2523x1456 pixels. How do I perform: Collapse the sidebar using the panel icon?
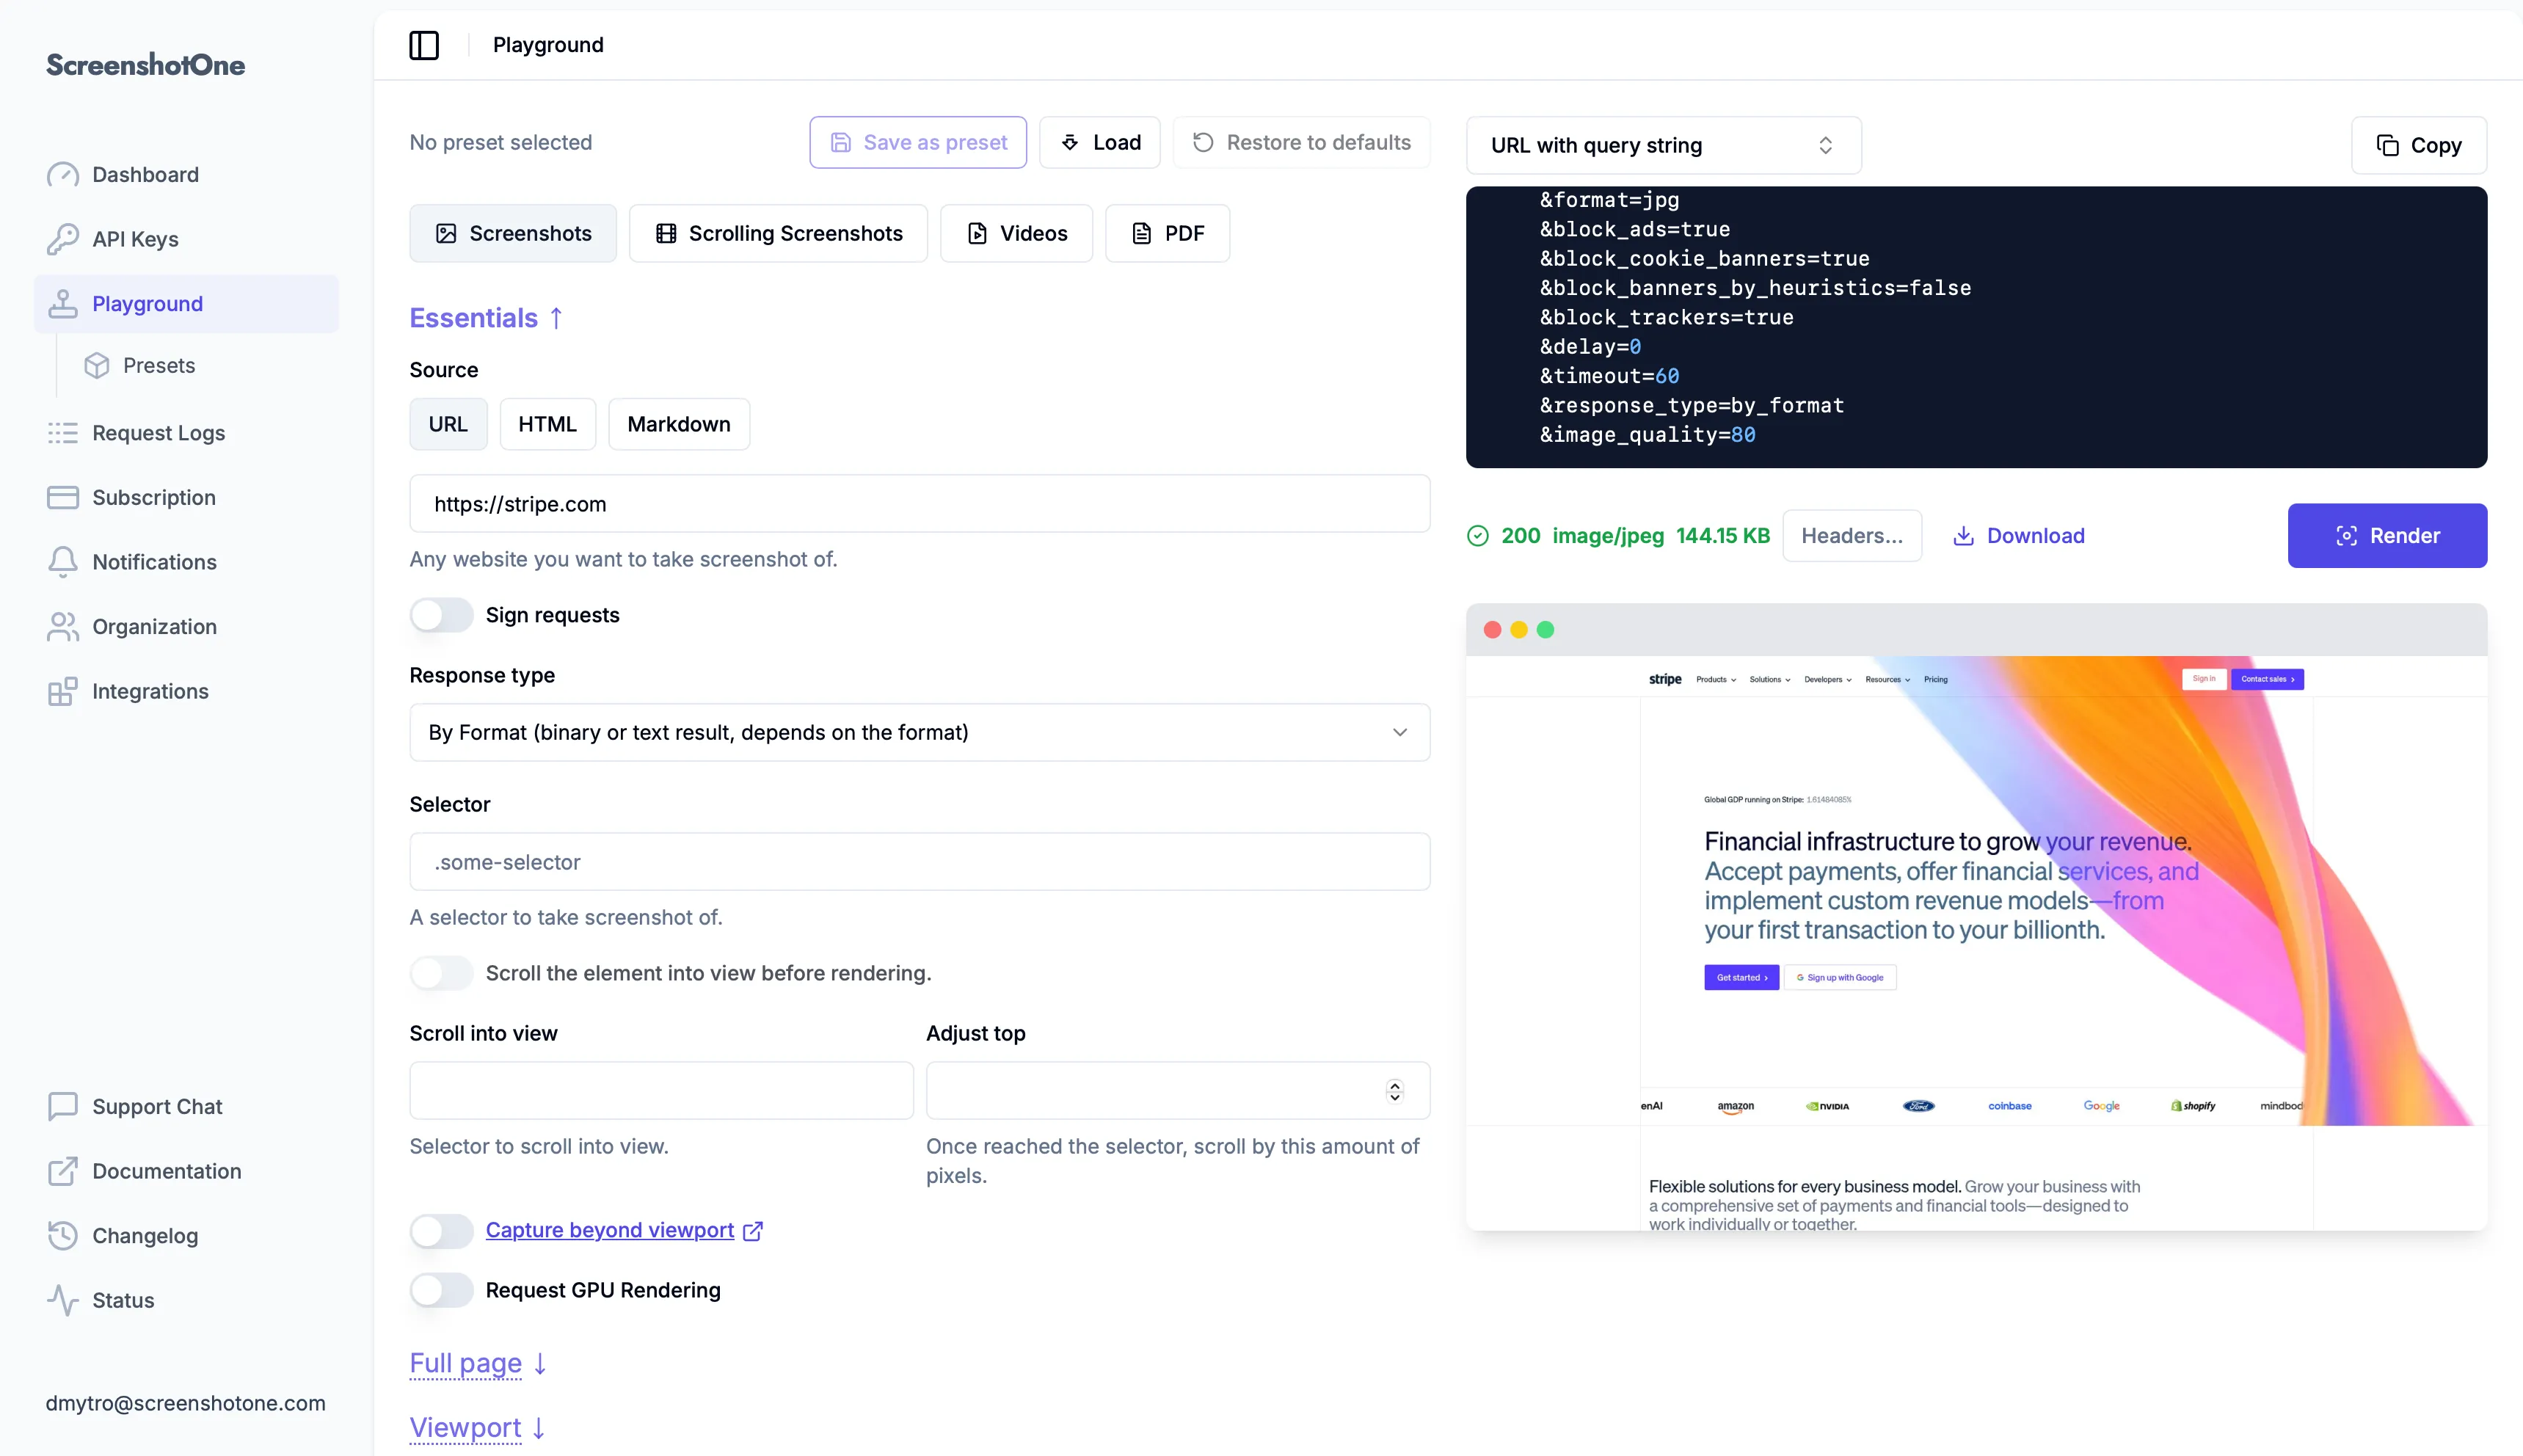(424, 45)
